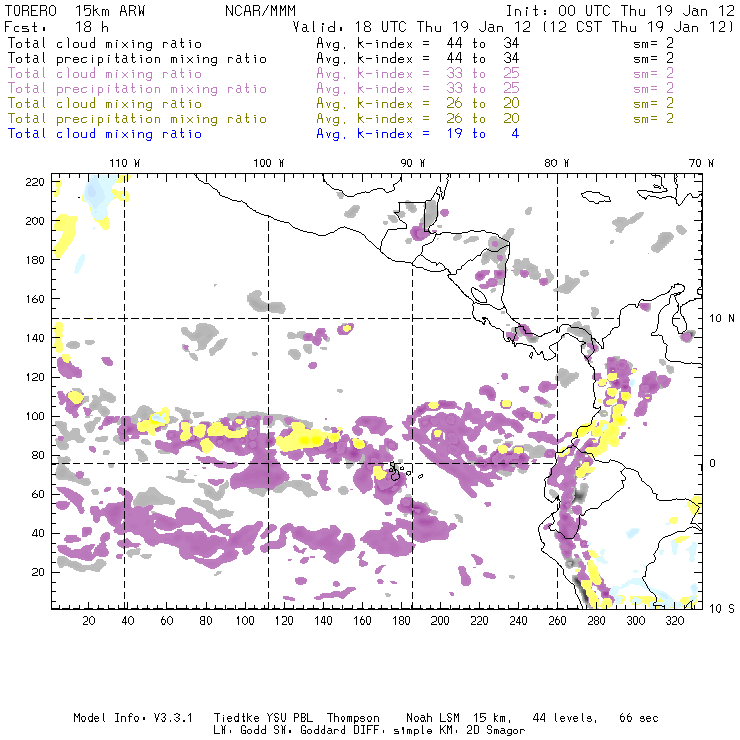Select the "Noah LSM" label
The height and width of the screenshot is (740, 740).
tap(433, 718)
